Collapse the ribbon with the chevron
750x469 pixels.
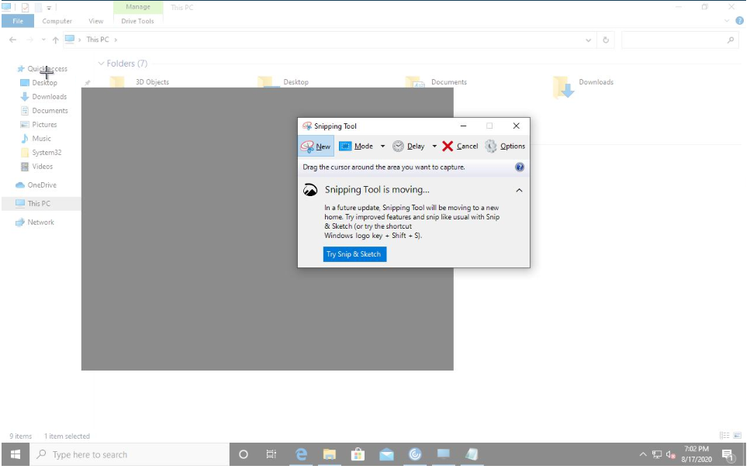pos(727,21)
